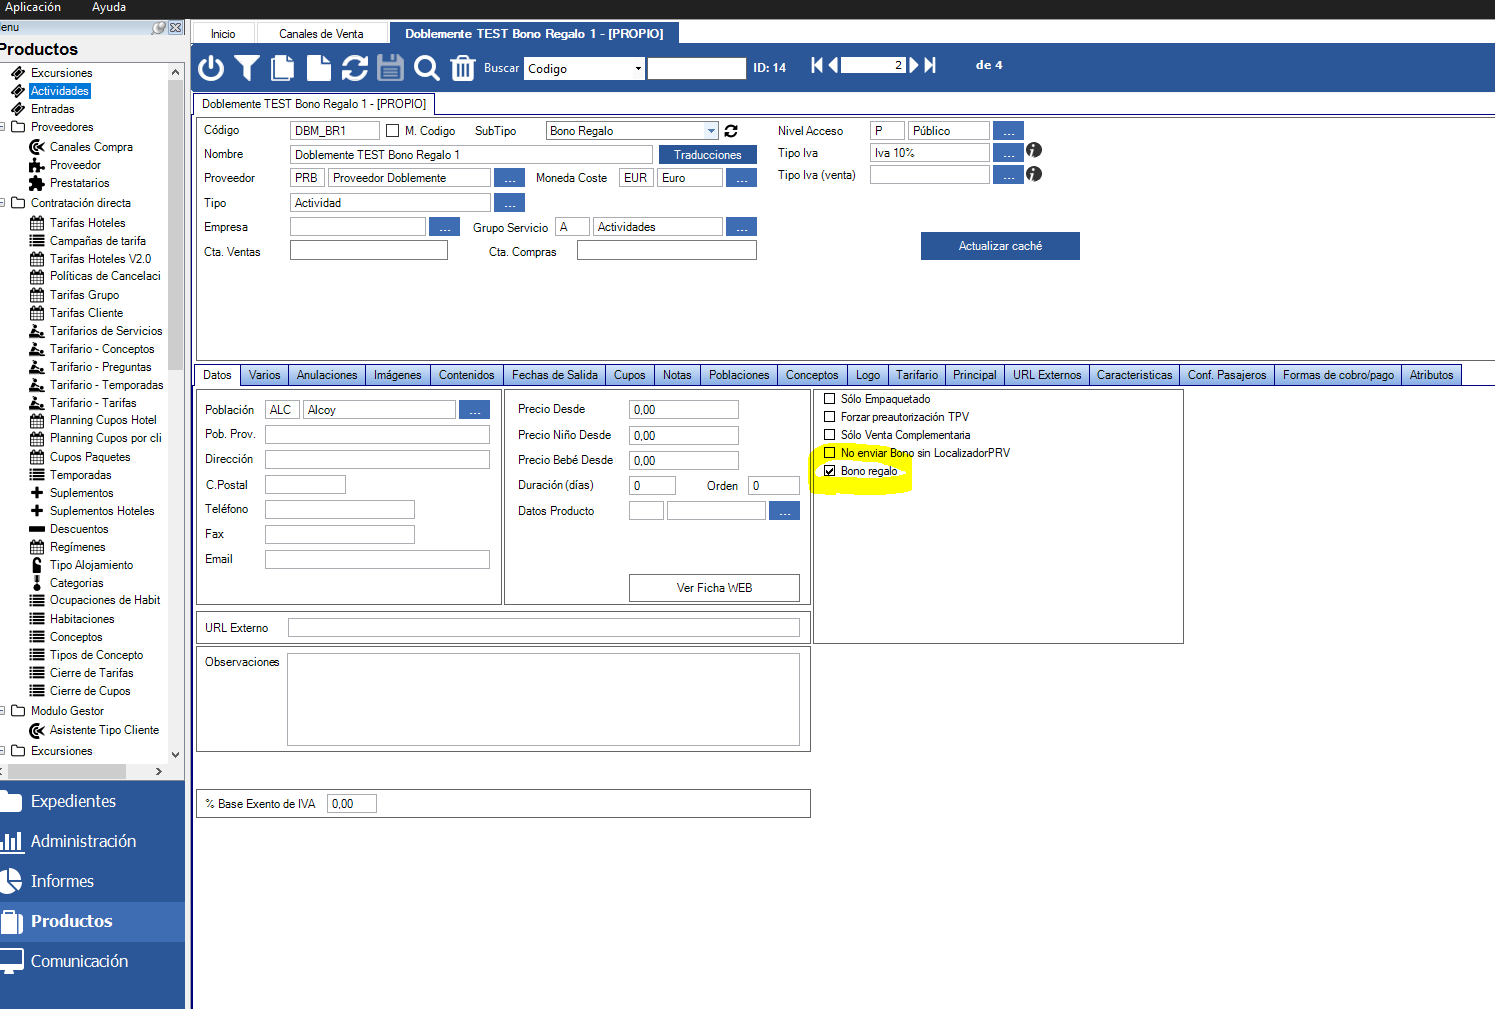
Task: Open the Varios tab
Action: 264,375
